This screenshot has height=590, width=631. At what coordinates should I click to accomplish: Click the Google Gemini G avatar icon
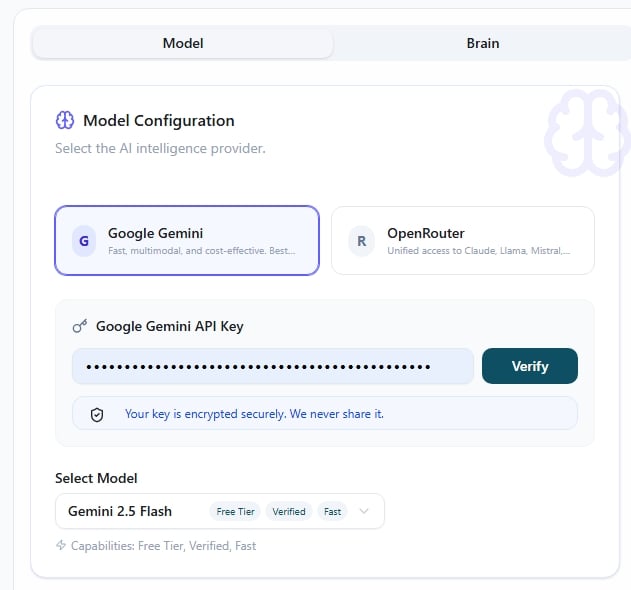coord(84,241)
